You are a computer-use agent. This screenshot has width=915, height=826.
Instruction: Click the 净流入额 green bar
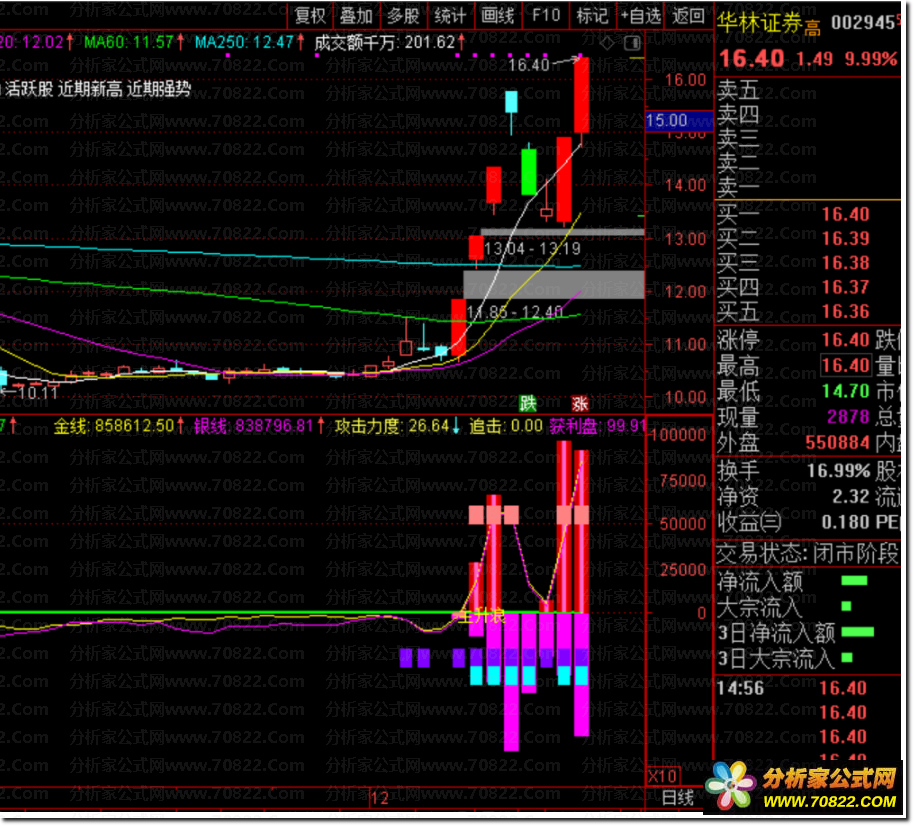click(x=854, y=581)
